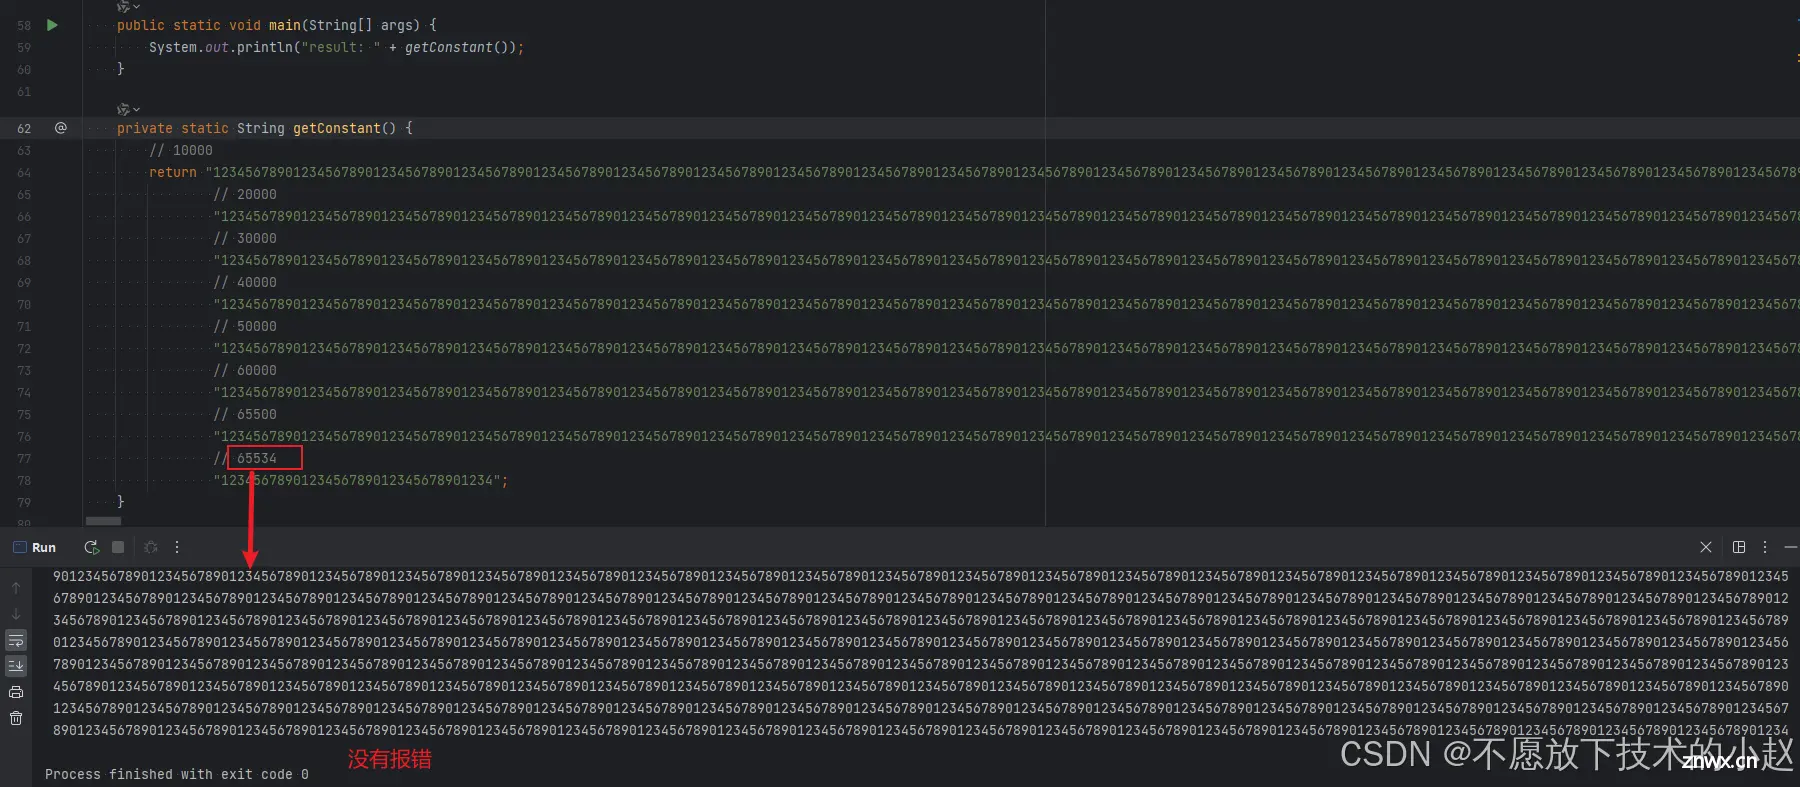Open AI inlay icon above getConstant method

[x=123, y=108]
